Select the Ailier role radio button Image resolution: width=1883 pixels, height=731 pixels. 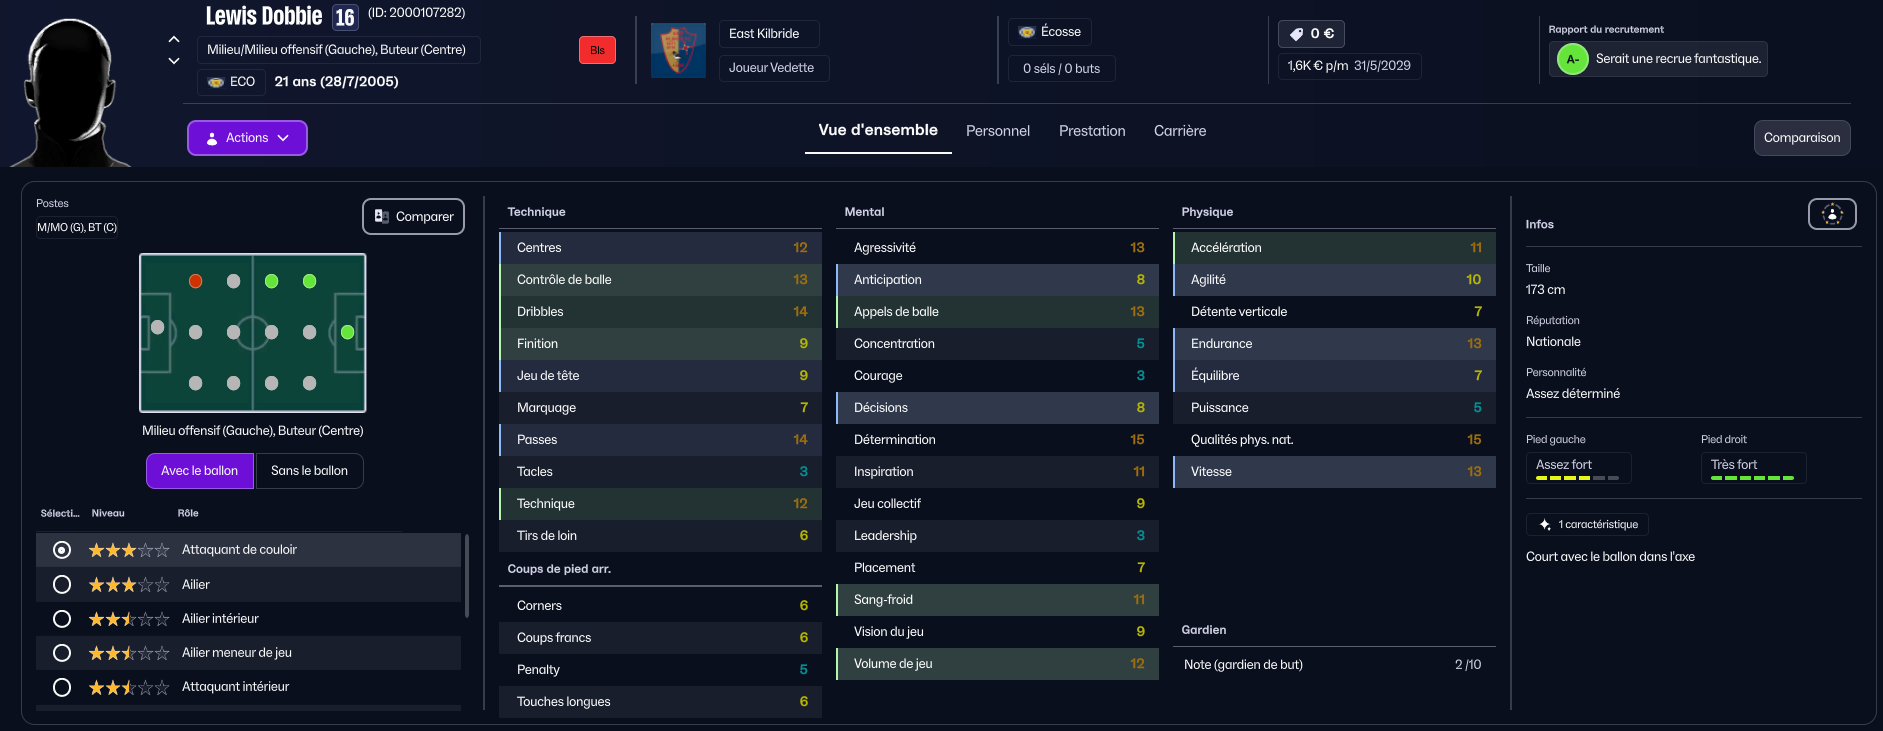pyautogui.click(x=62, y=584)
